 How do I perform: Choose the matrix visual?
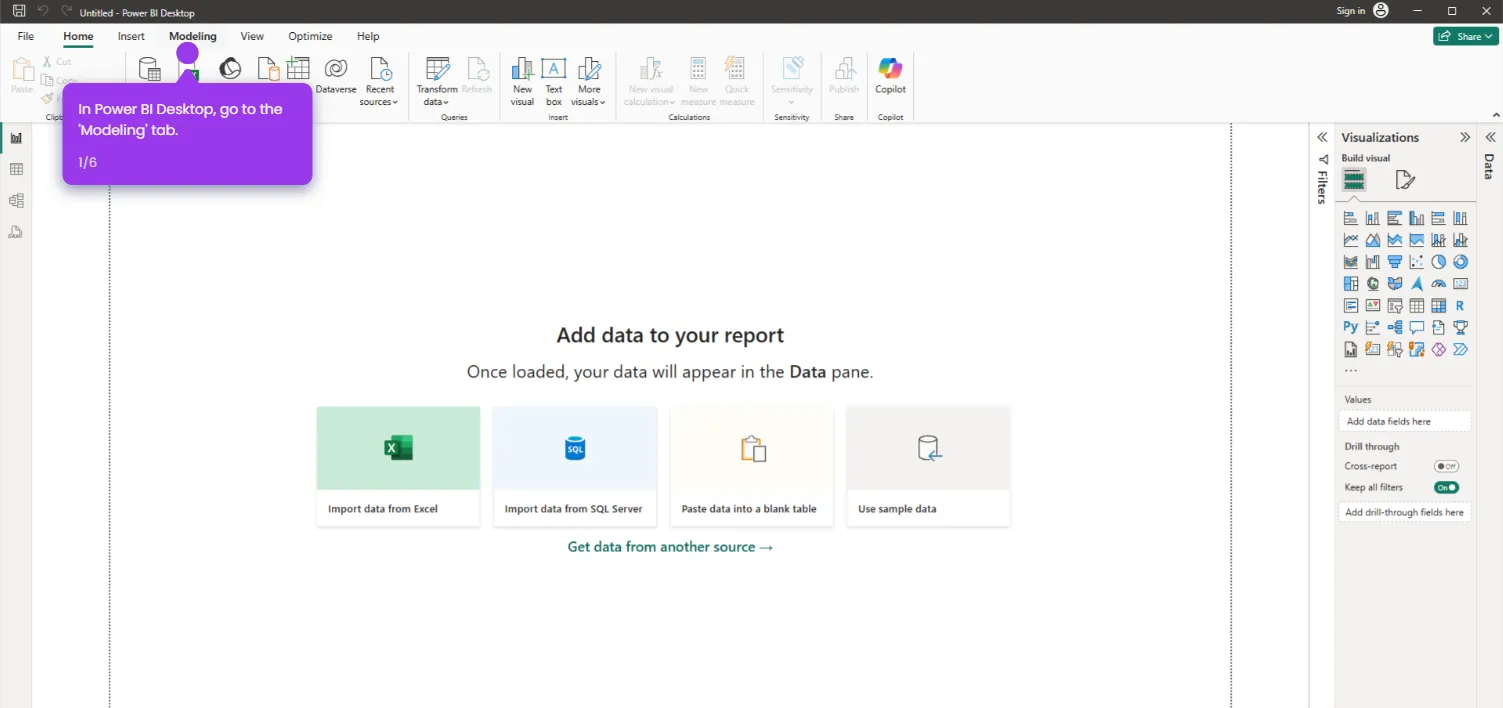click(1439, 306)
